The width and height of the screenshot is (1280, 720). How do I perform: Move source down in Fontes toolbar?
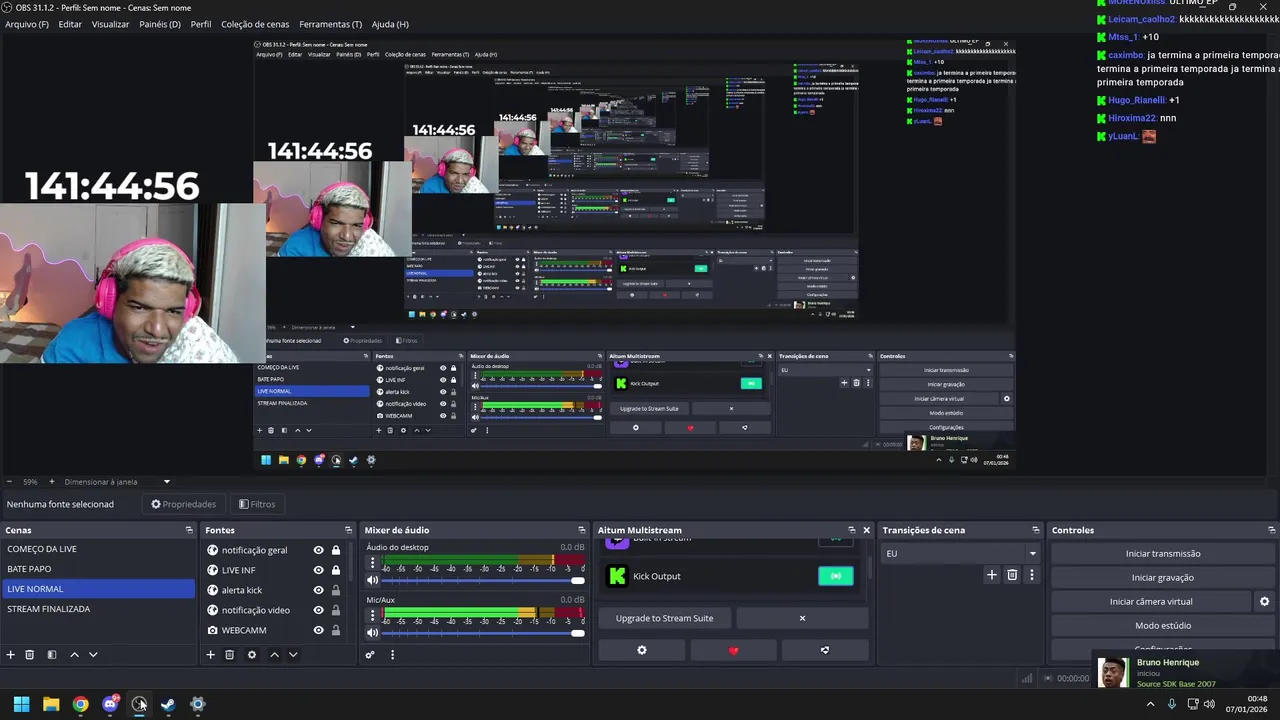(293, 655)
